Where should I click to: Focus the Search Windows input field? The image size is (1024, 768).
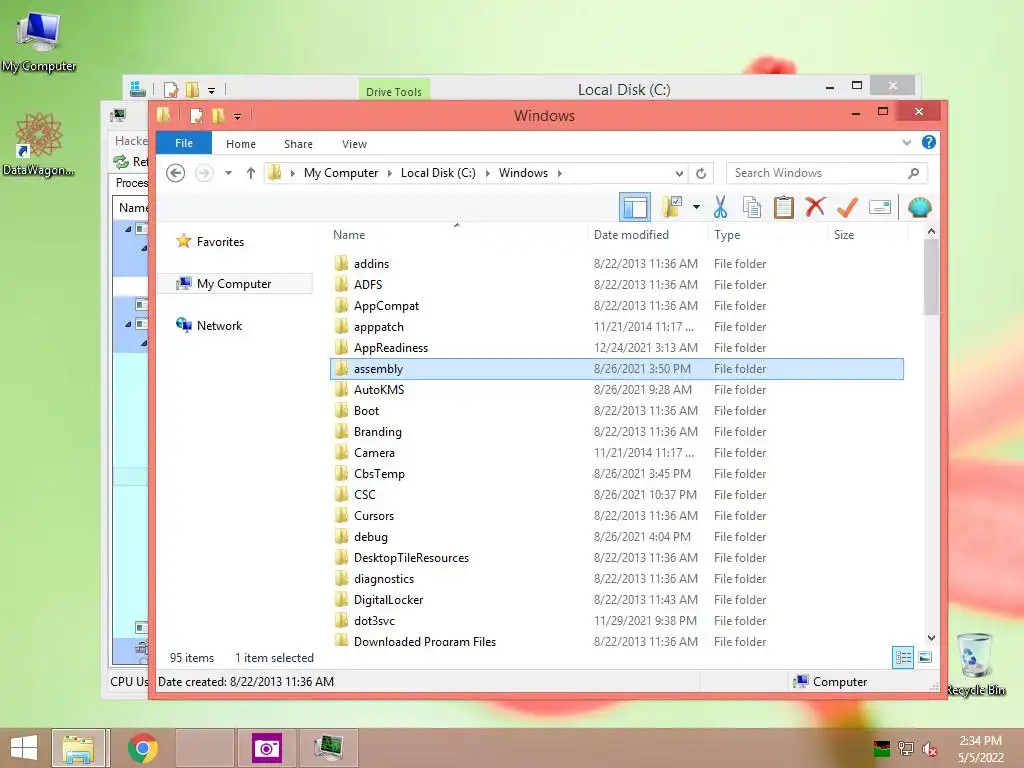pos(826,173)
